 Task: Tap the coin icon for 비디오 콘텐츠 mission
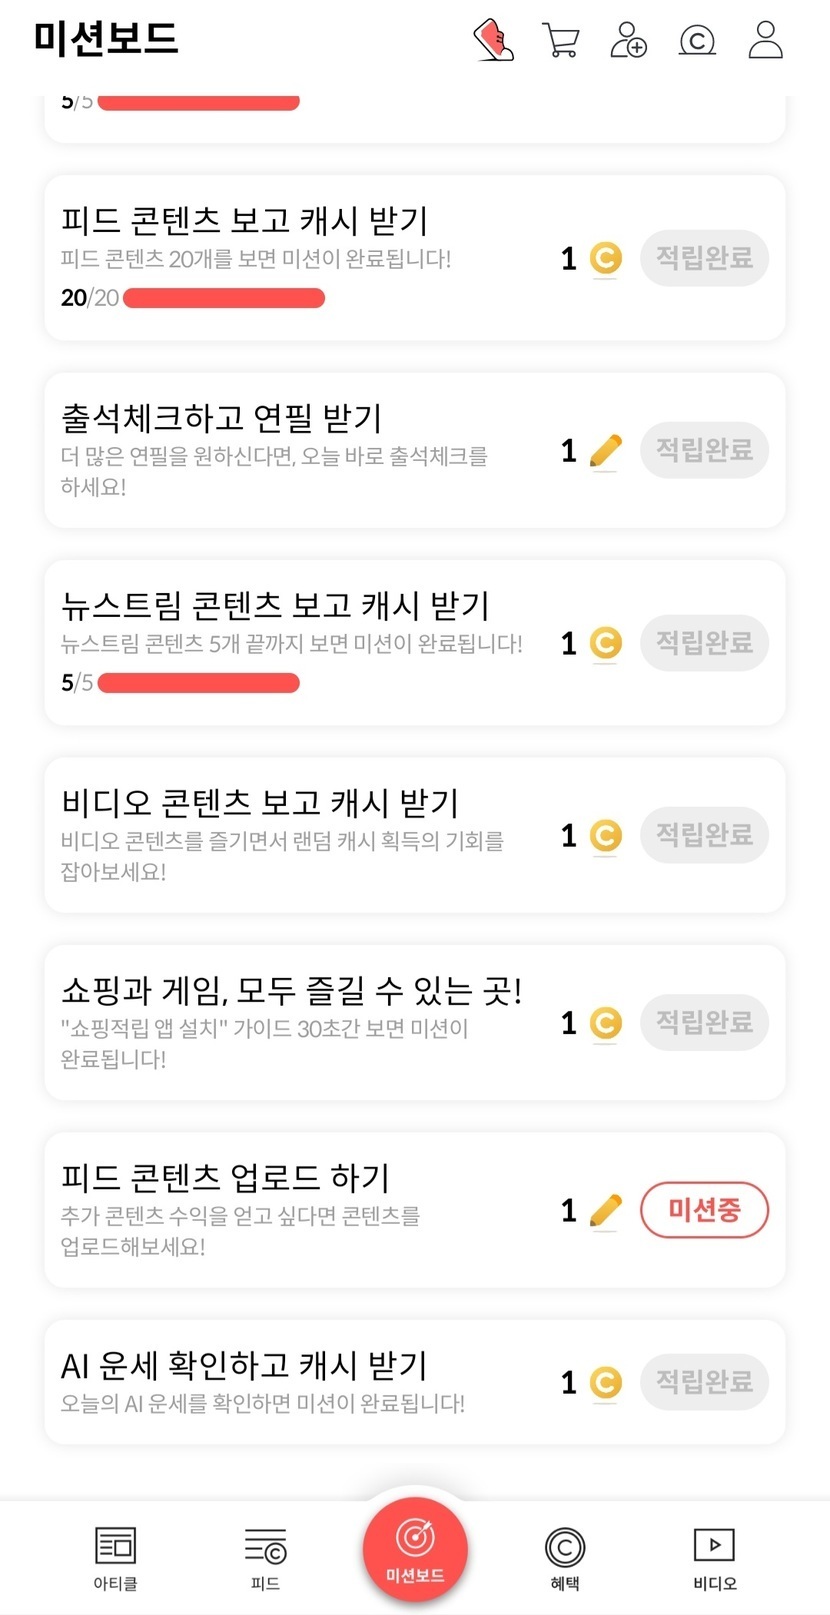605,836
